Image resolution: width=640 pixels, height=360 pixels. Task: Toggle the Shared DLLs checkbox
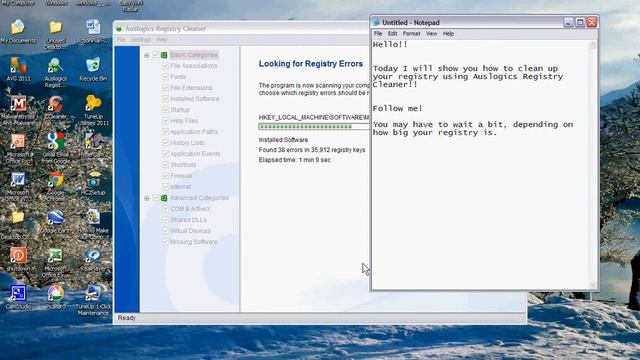166,220
